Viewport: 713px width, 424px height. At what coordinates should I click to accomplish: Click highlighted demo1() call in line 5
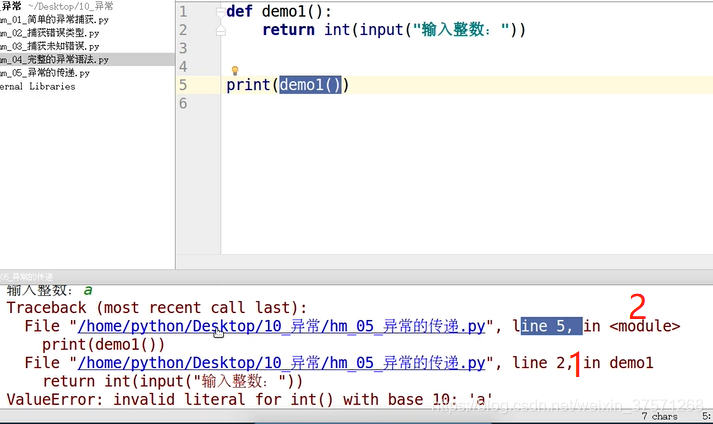tap(310, 85)
